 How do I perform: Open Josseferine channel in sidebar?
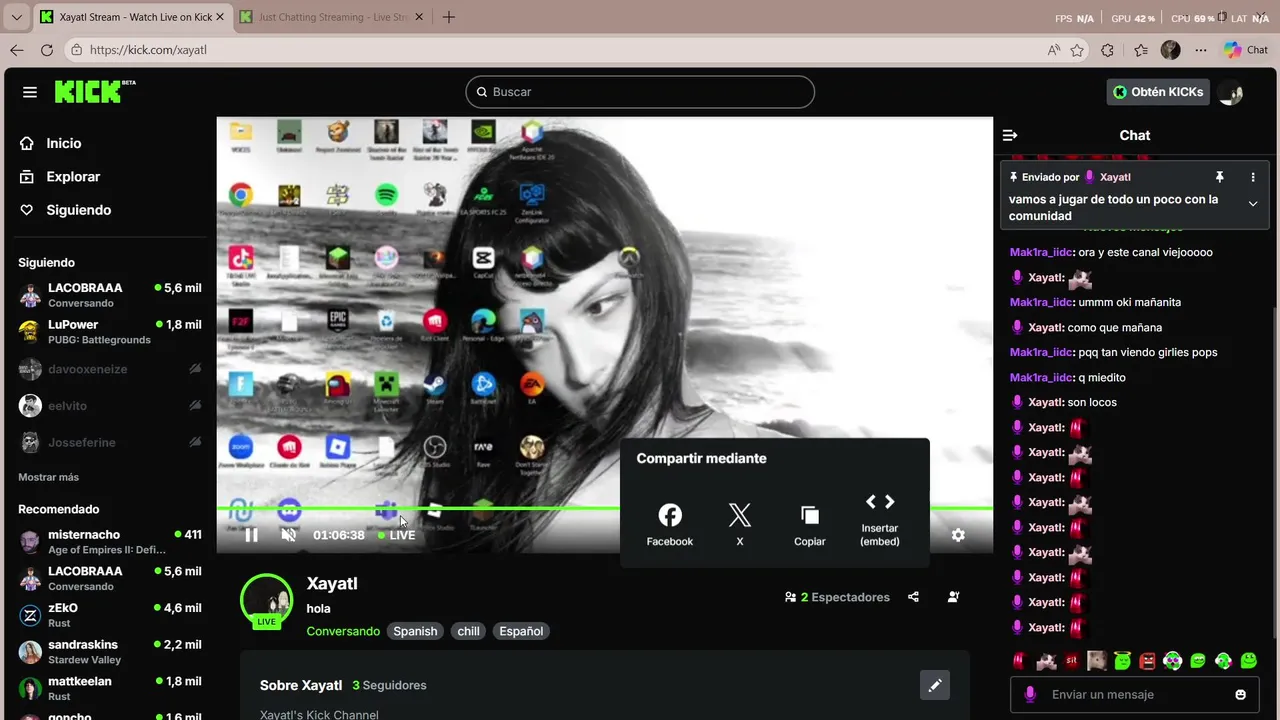[110, 442]
